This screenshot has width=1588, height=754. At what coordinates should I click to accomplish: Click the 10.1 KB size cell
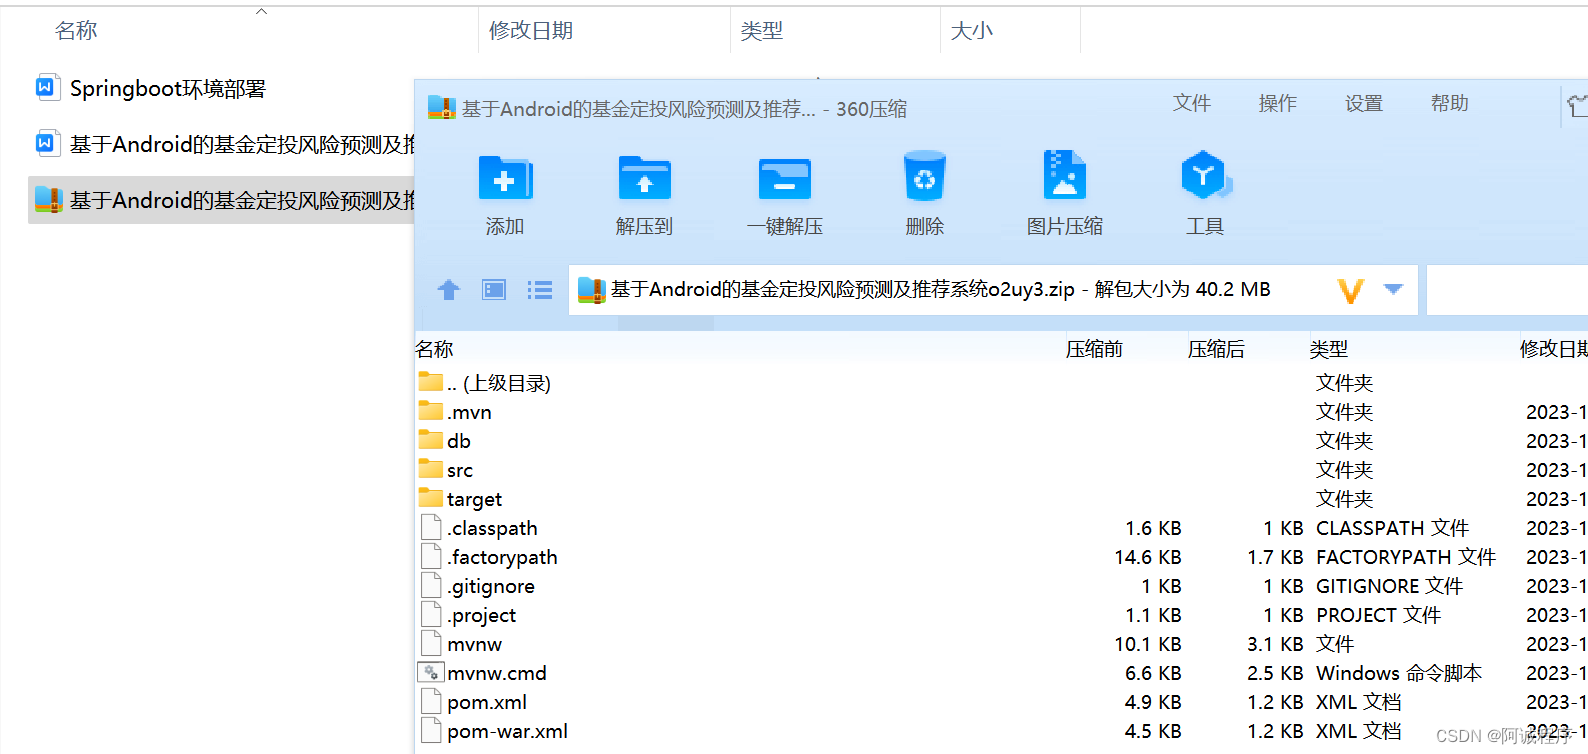click(1148, 644)
